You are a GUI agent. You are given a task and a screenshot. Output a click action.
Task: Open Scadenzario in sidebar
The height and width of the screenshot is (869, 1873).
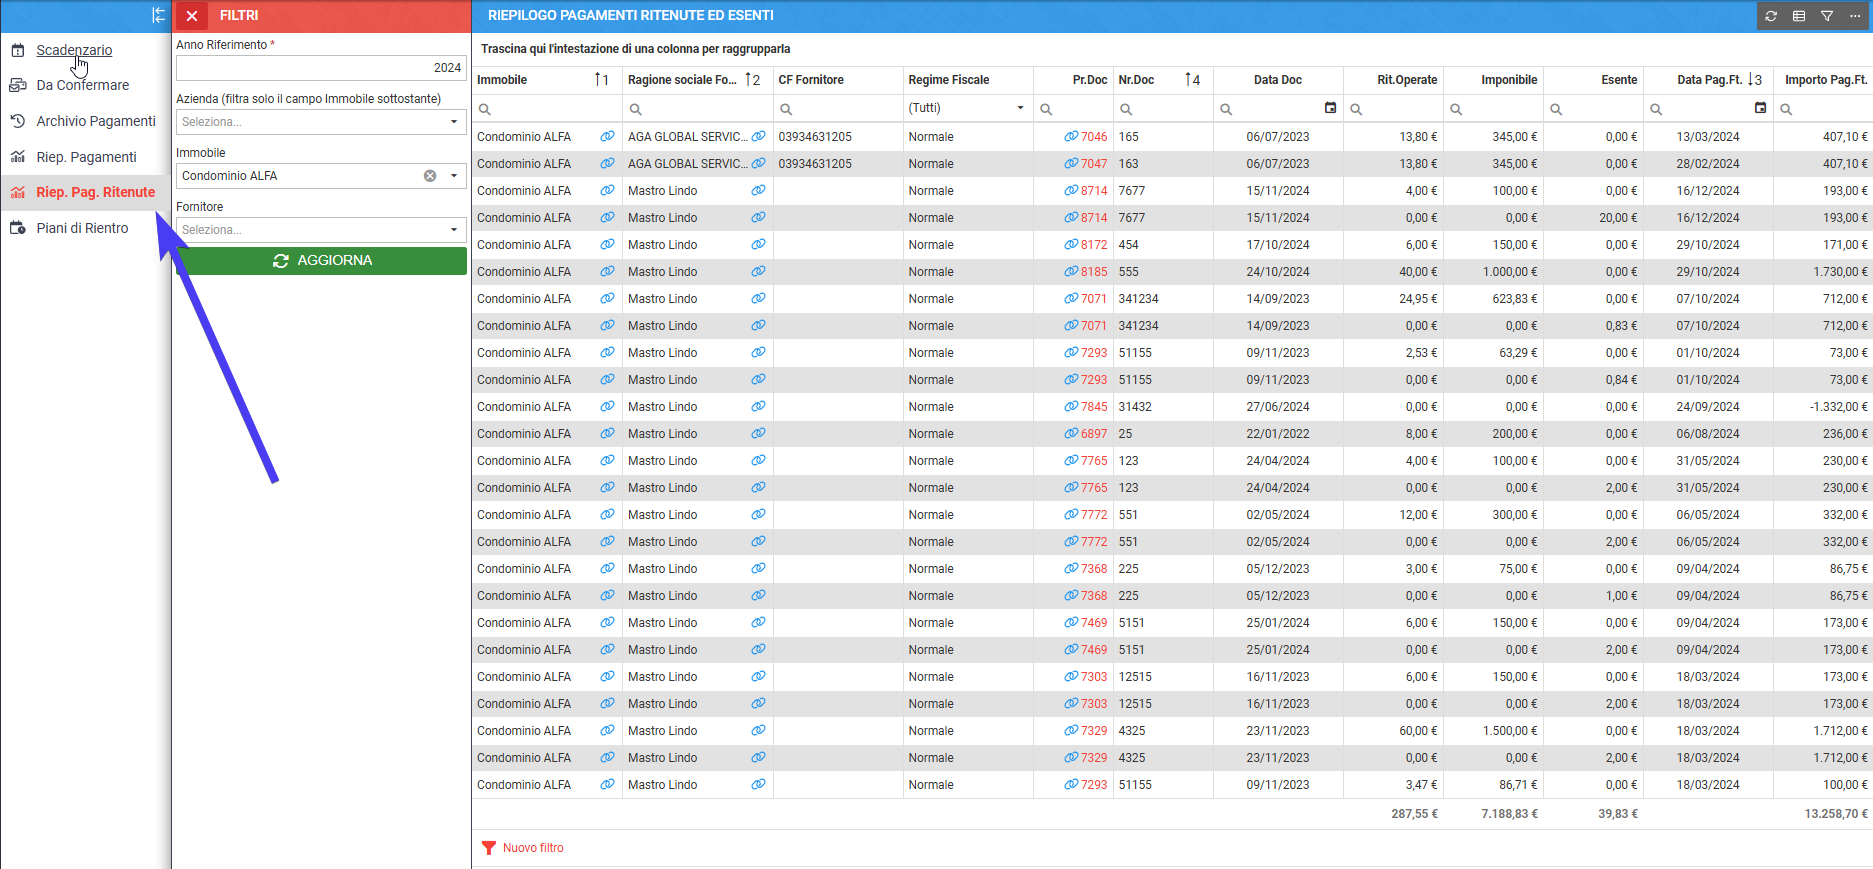74,50
